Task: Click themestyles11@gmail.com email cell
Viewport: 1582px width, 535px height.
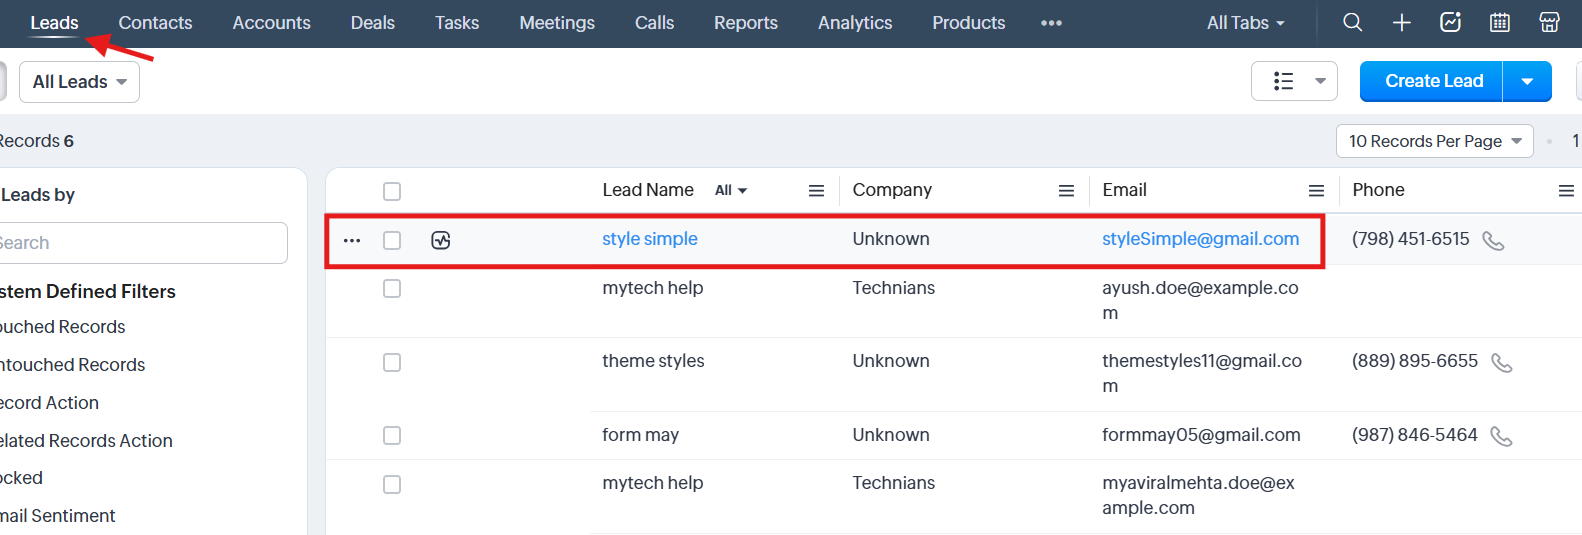Action: click(x=1202, y=373)
